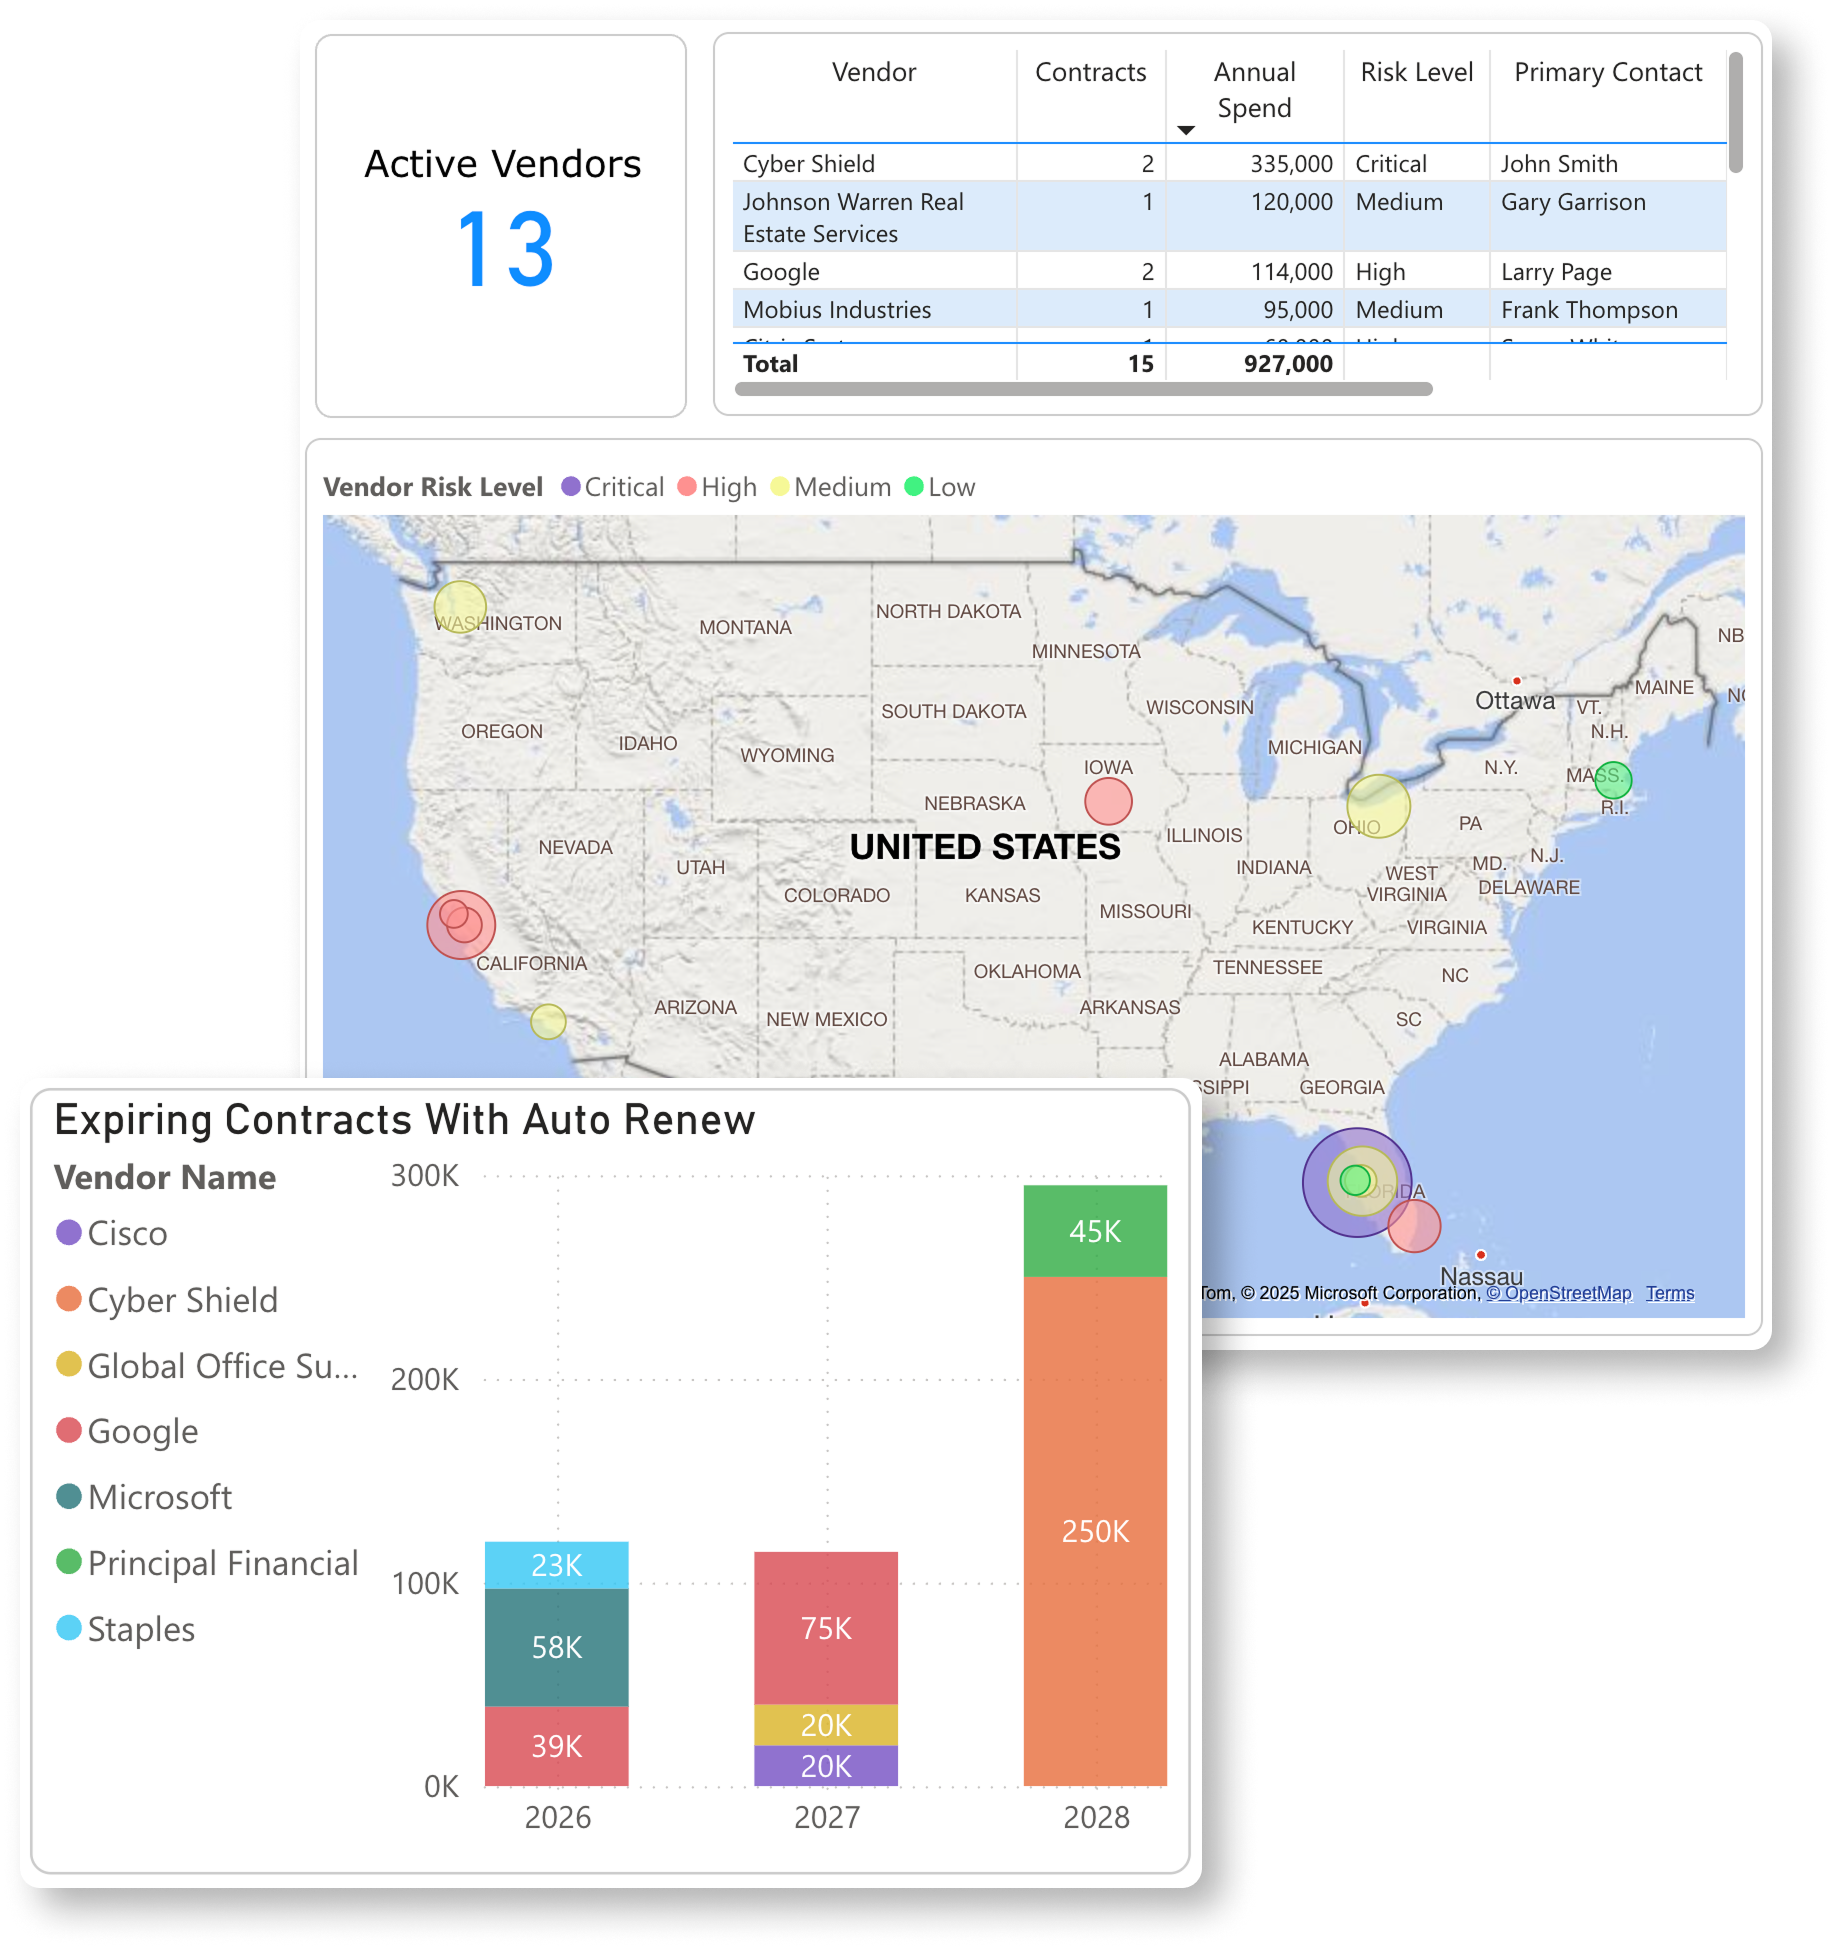1832x1948 pixels.
Task: Click the total annual spend 927,000
Action: pyautogui.click(x=1288, y=363)
